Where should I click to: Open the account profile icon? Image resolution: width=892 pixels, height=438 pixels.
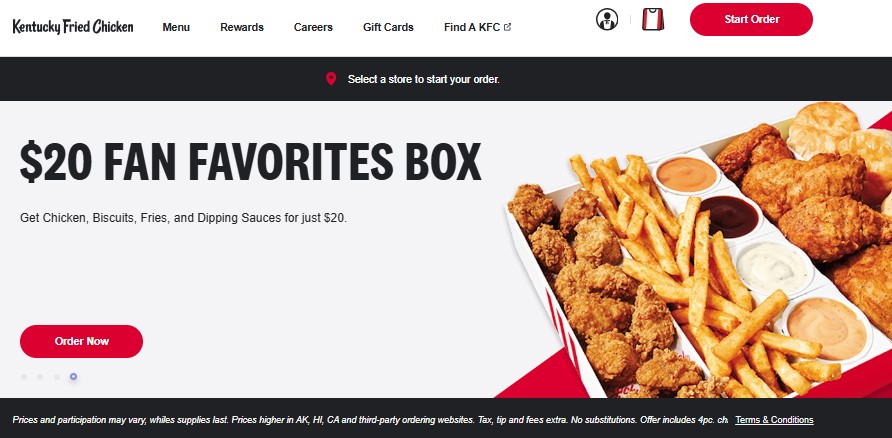click(607, 19)
